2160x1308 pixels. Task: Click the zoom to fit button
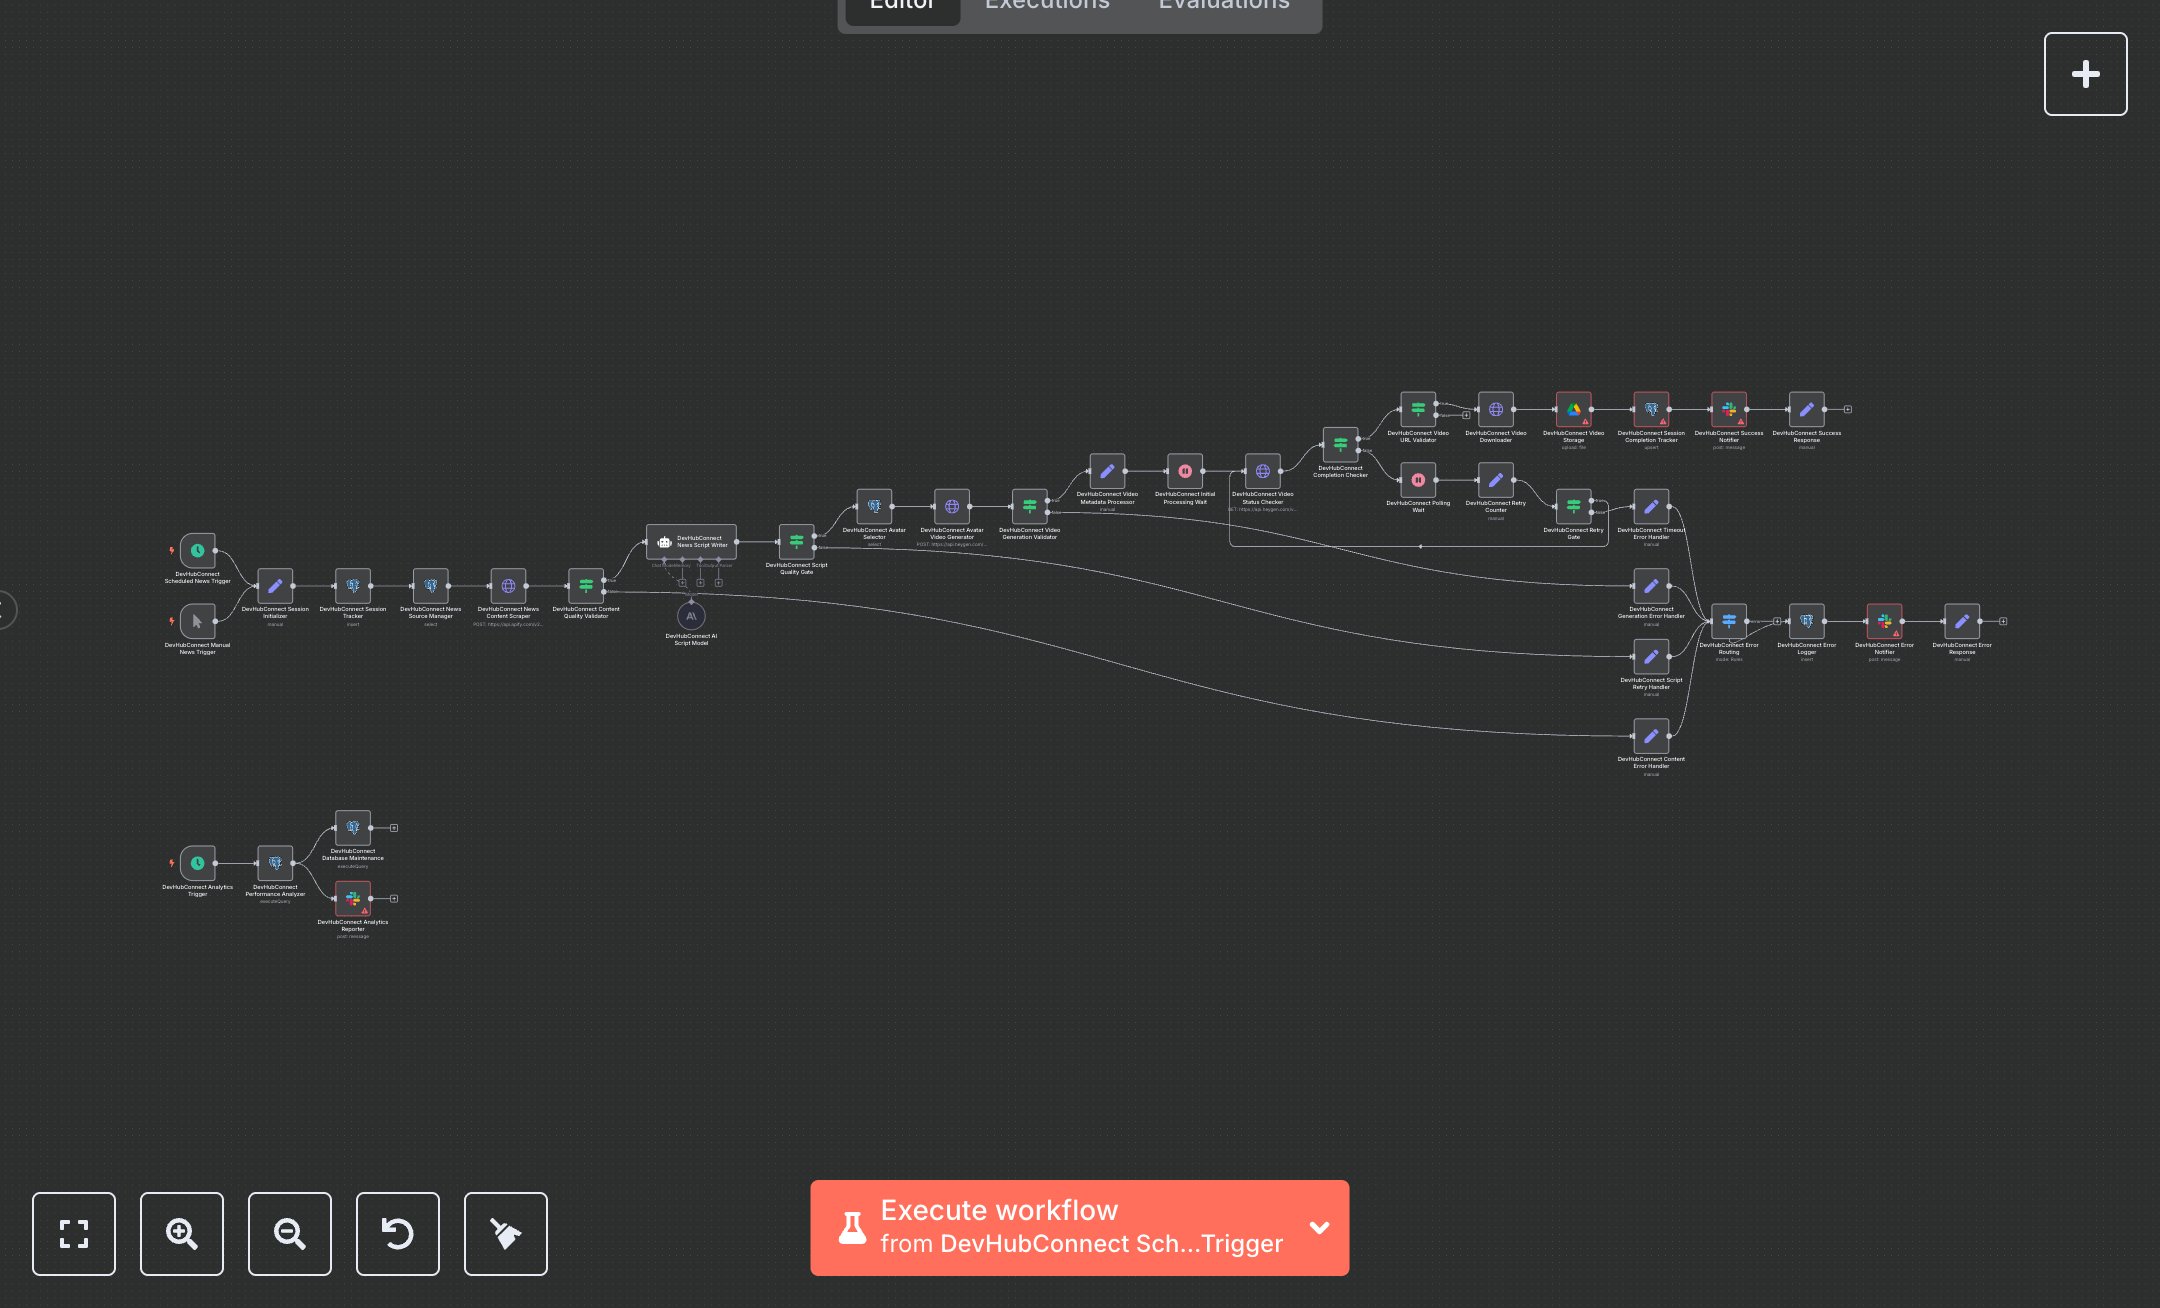[x=74, y=1233]
